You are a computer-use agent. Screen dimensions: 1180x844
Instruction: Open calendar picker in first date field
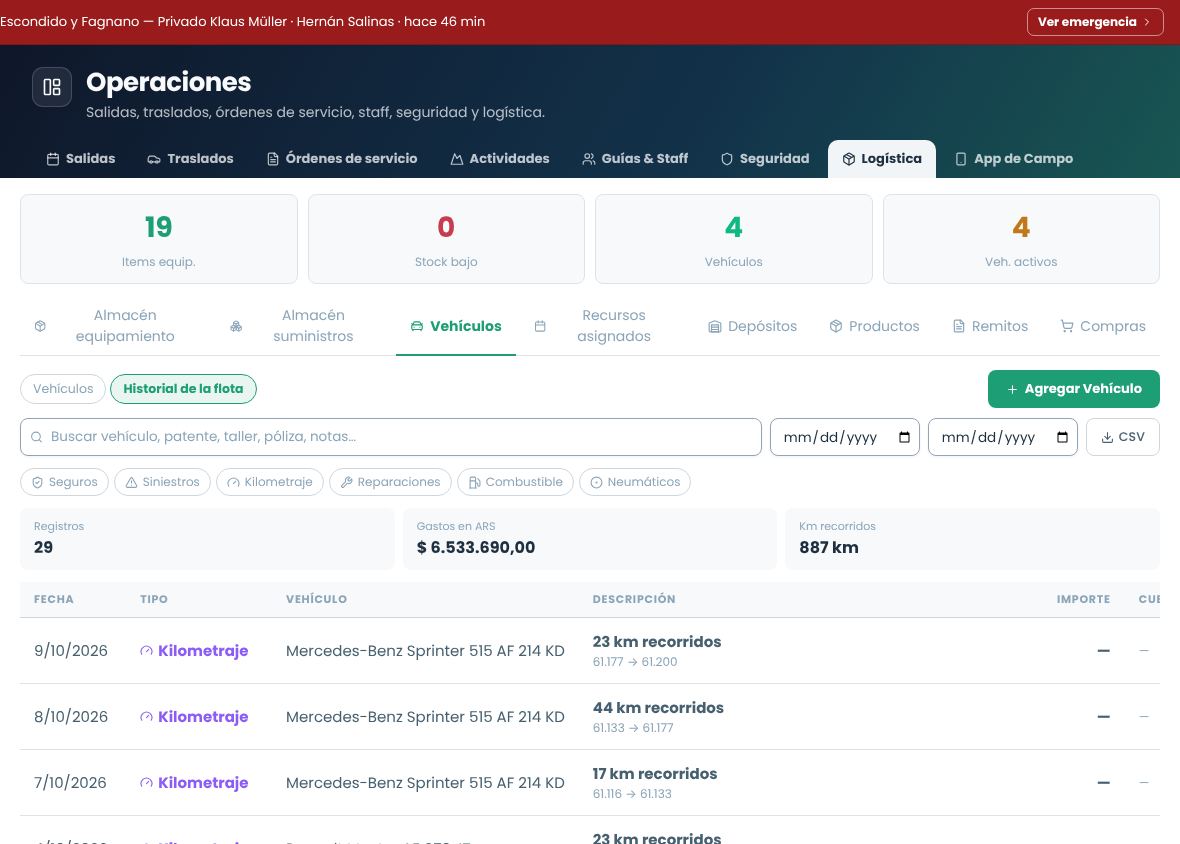[x=905, y=437]
